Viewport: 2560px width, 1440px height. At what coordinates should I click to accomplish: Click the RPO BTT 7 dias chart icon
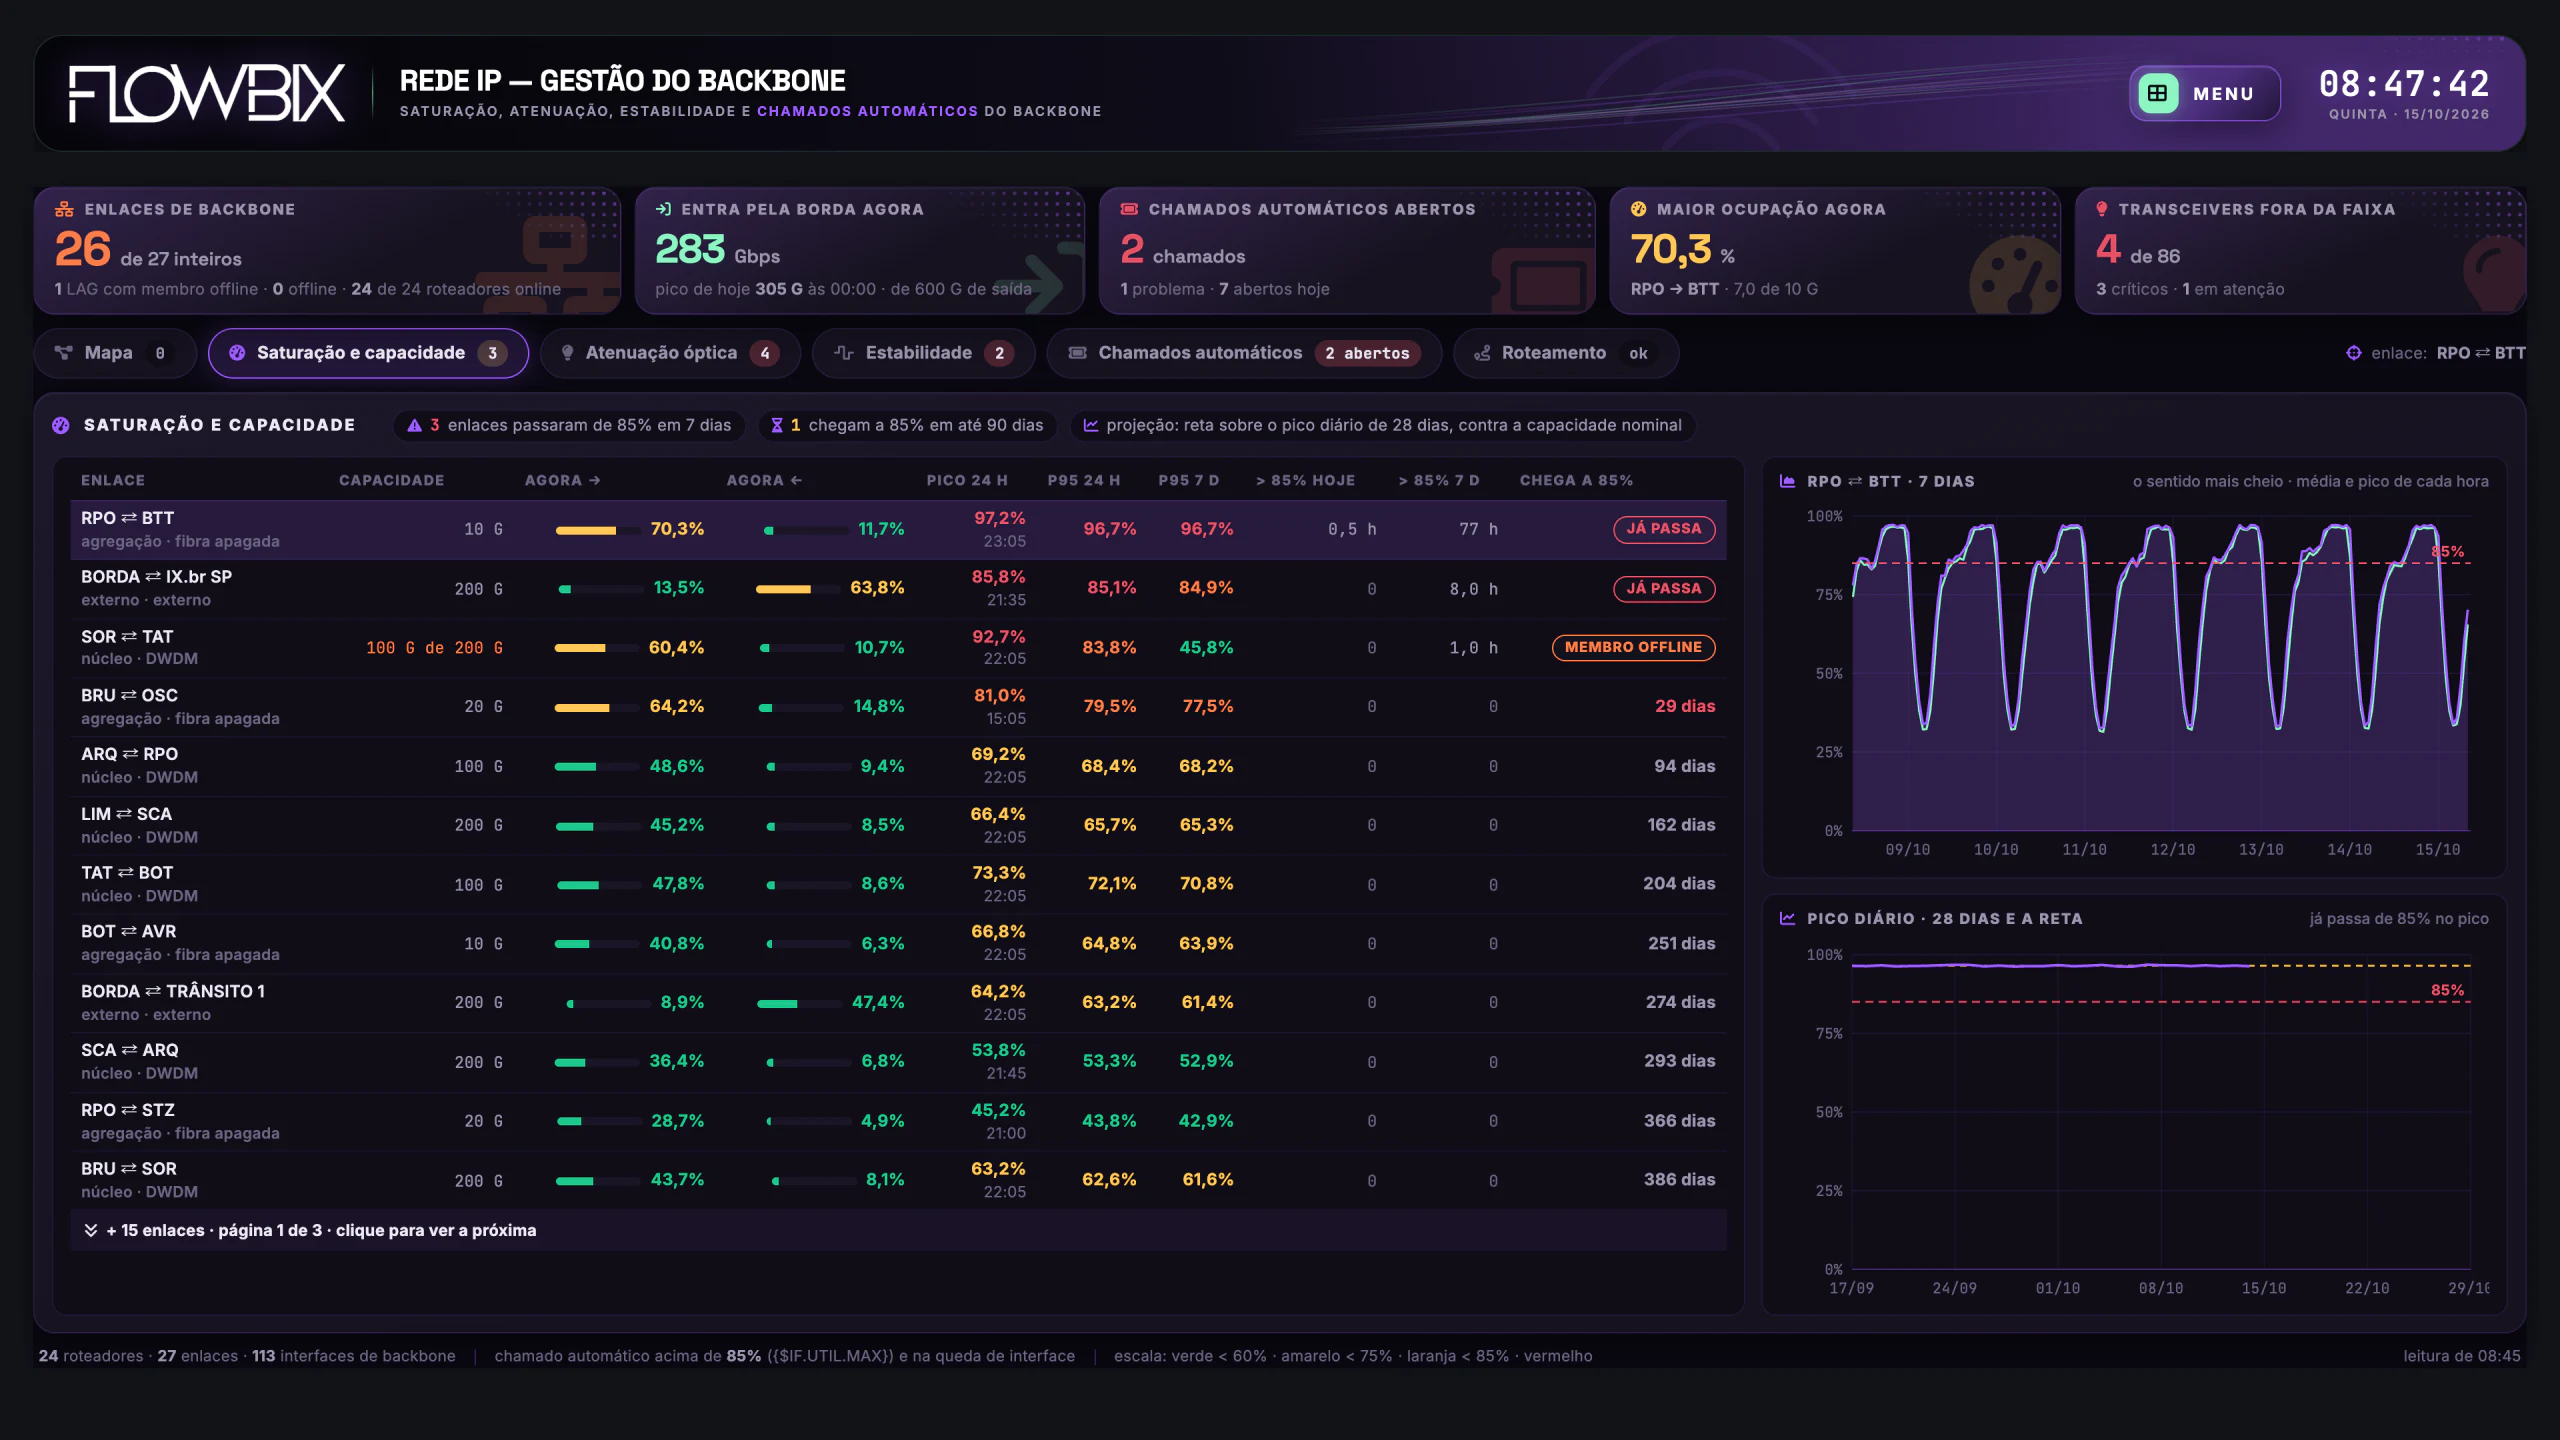click(1787, 481)
